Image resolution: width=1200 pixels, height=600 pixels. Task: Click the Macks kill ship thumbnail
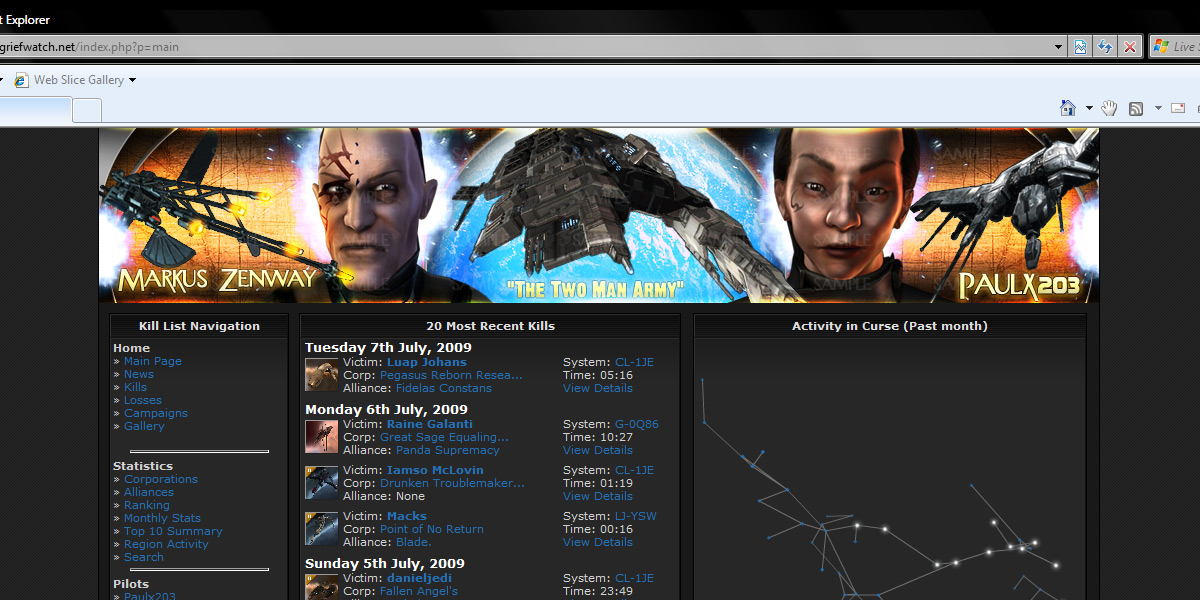point(321,529)
